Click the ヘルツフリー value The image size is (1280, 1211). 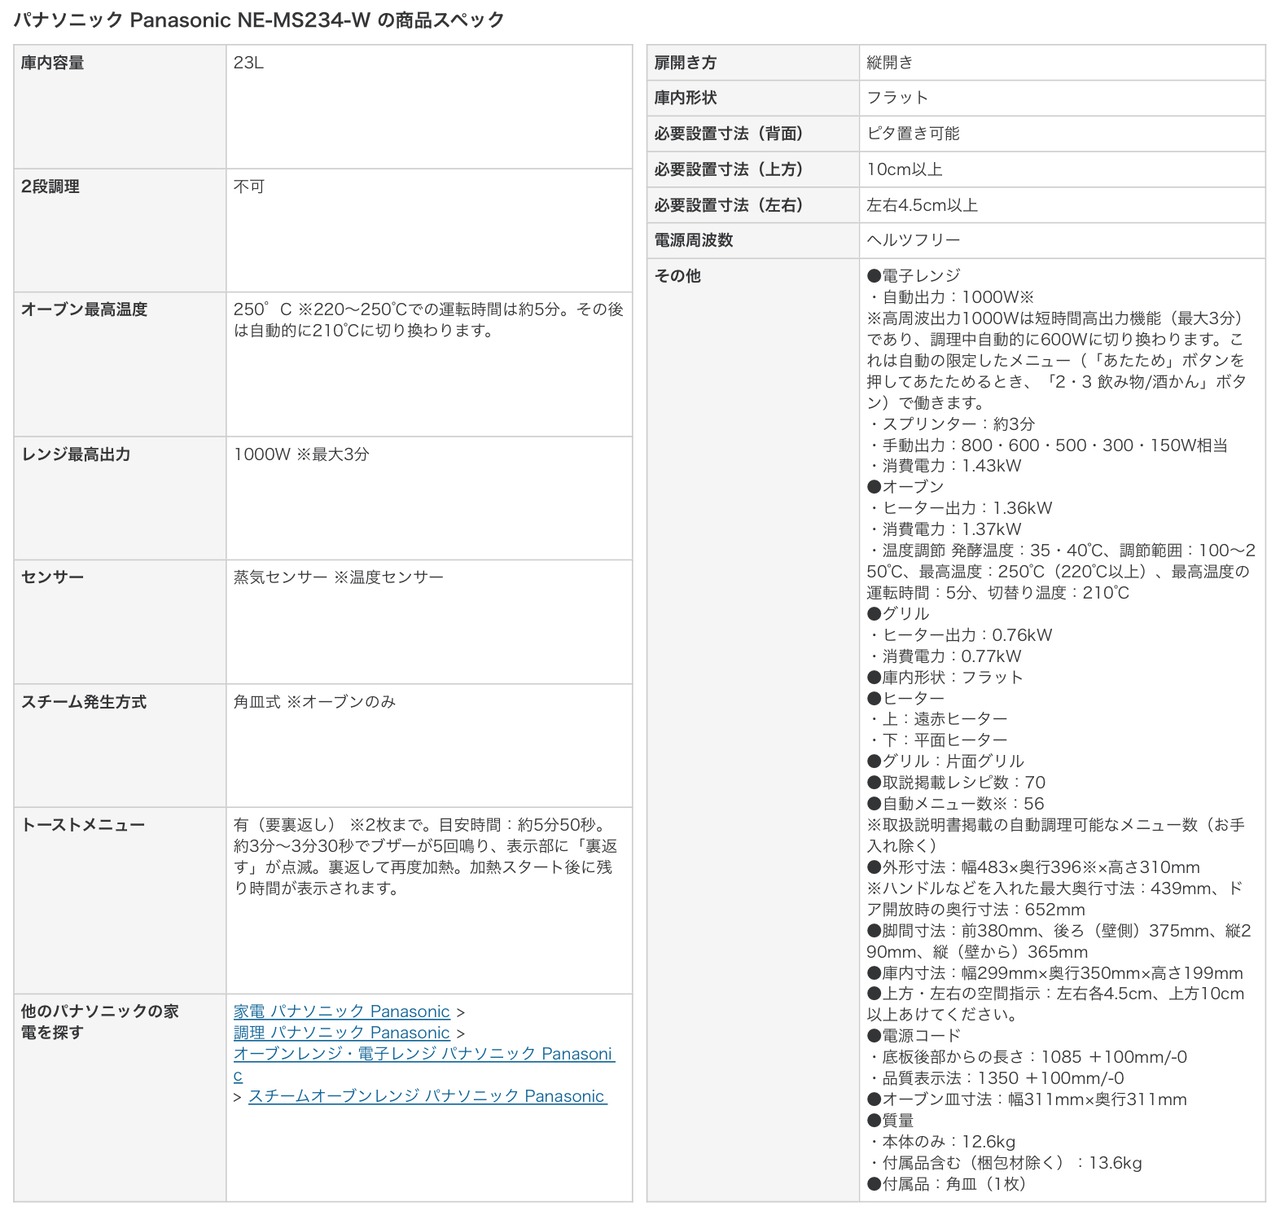pyautogui.click(x=914, y=240)
